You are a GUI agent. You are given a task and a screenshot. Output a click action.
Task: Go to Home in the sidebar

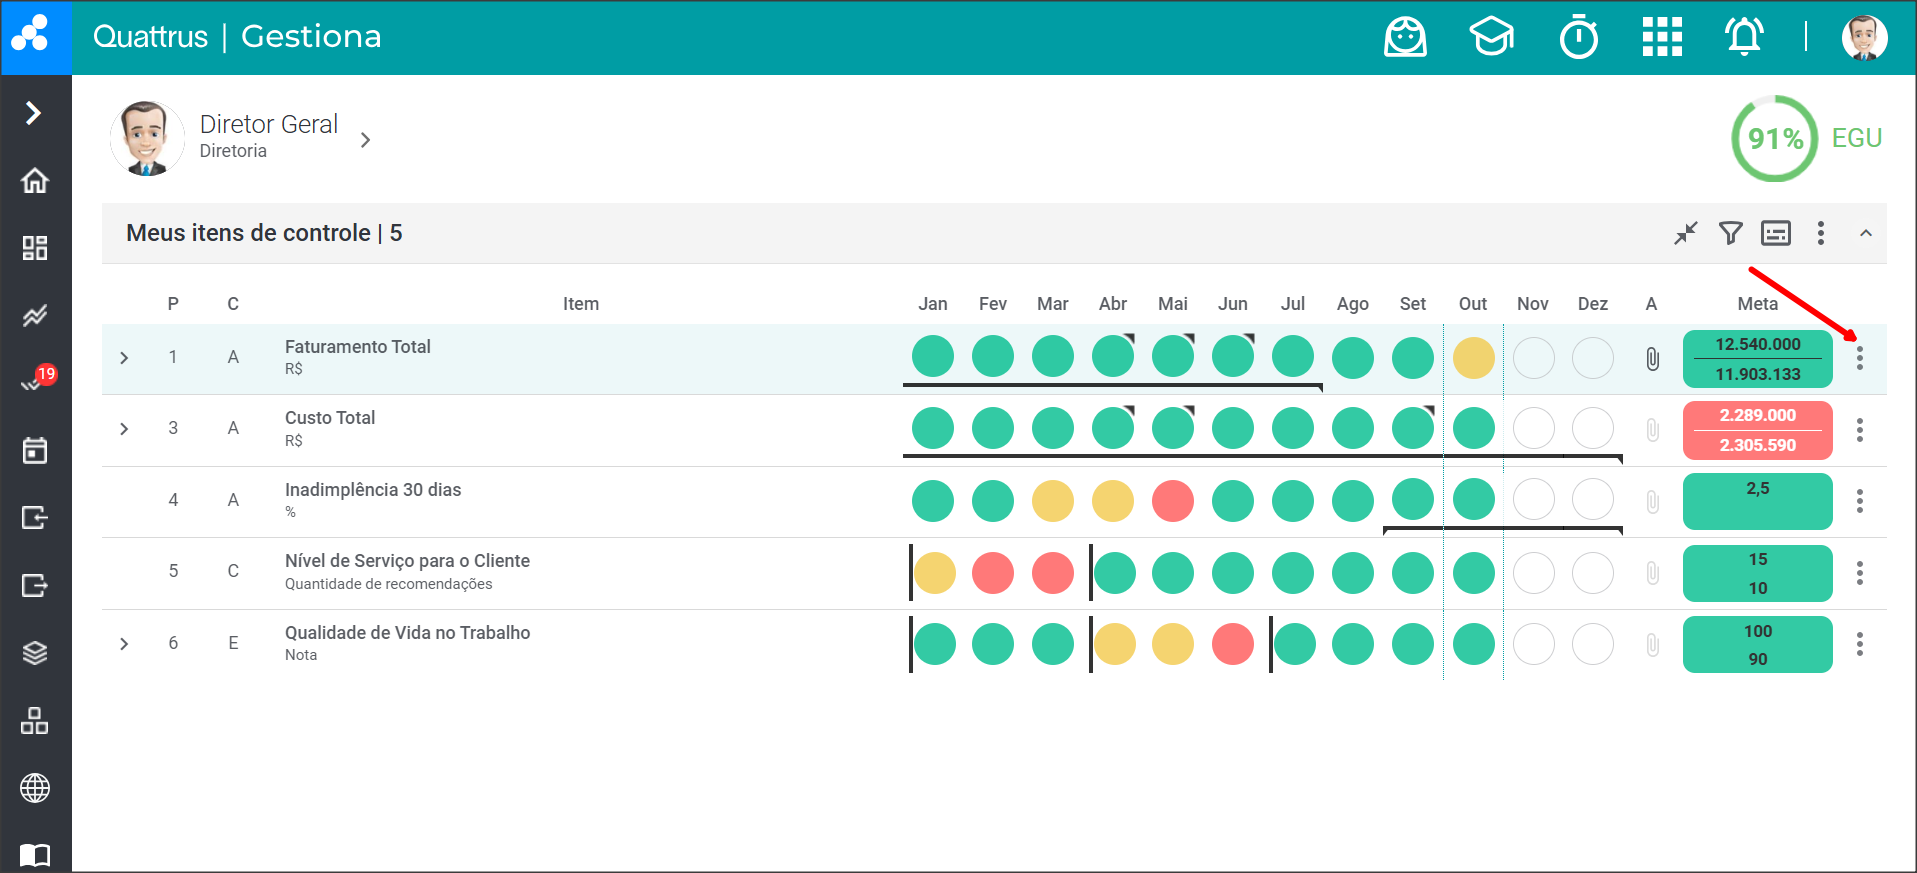[x=35, y=181]
